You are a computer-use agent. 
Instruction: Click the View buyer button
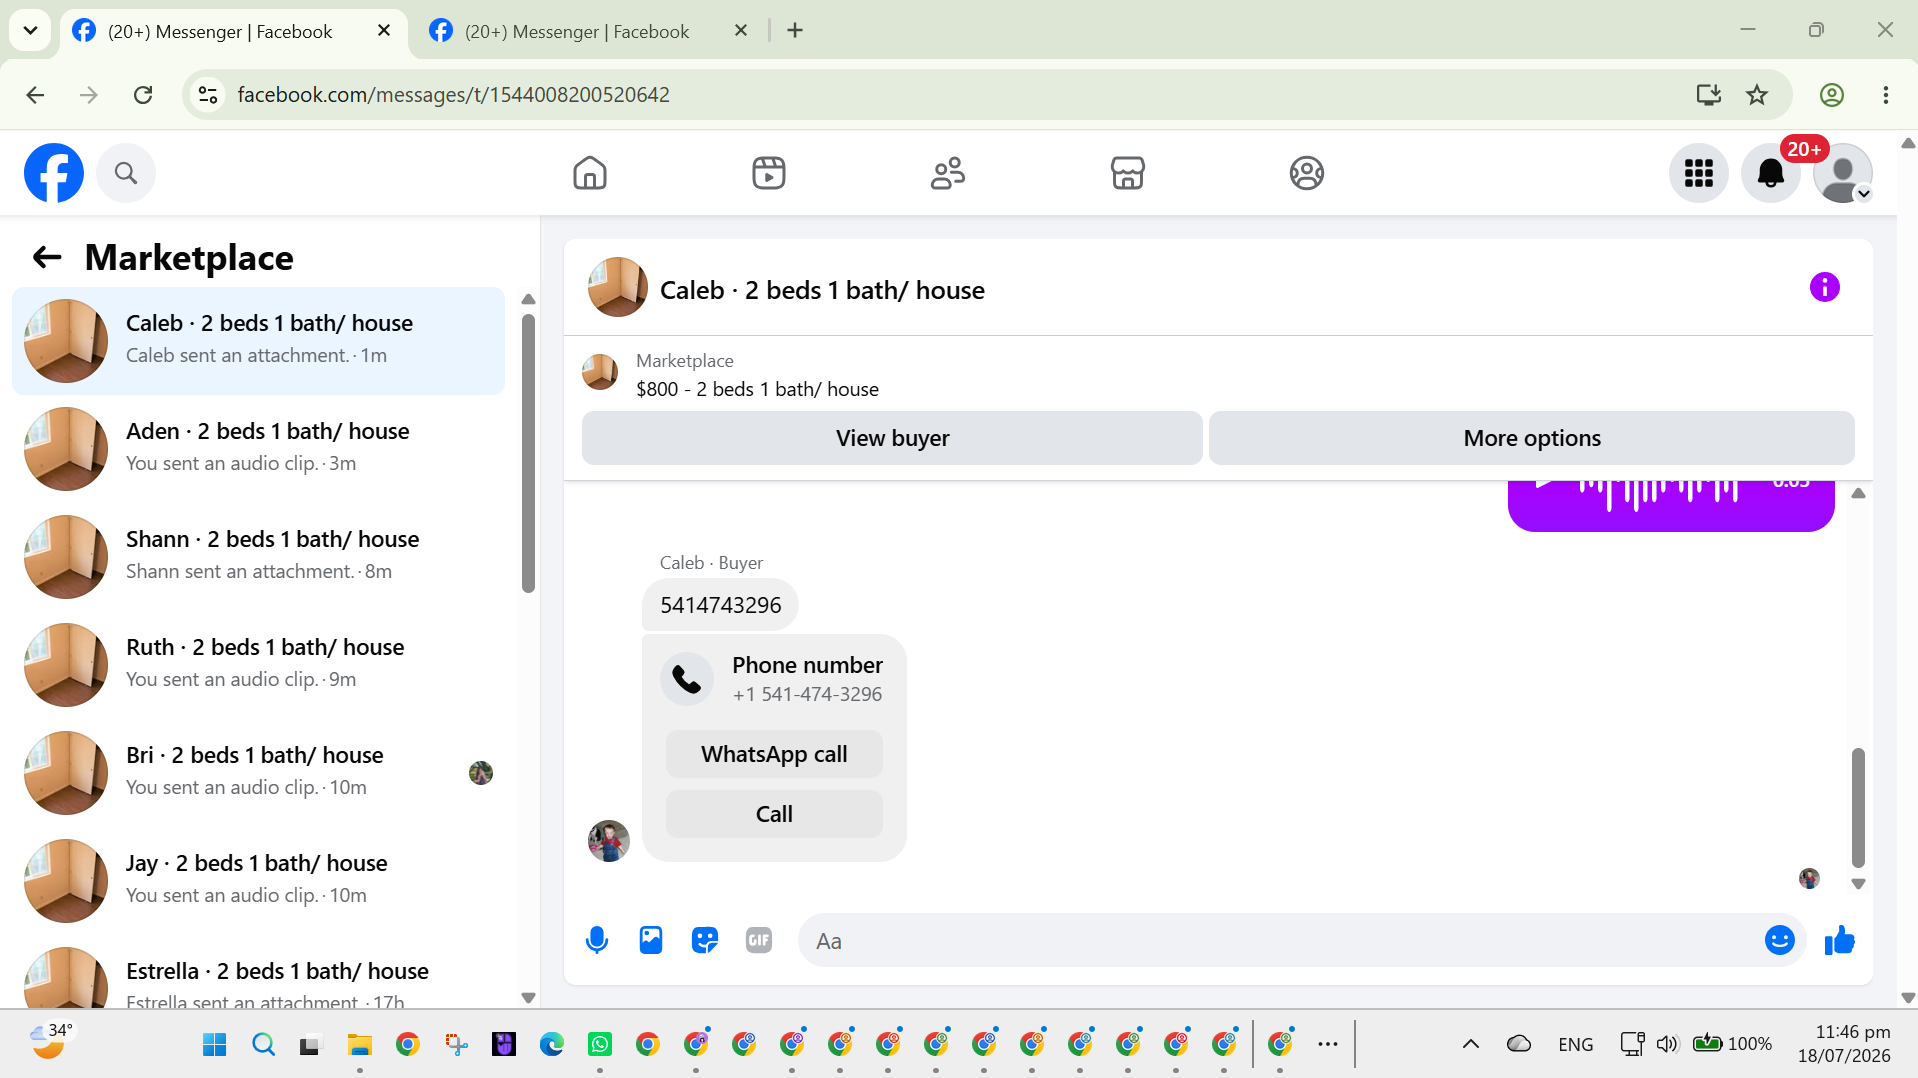click(x=892, y=438)
